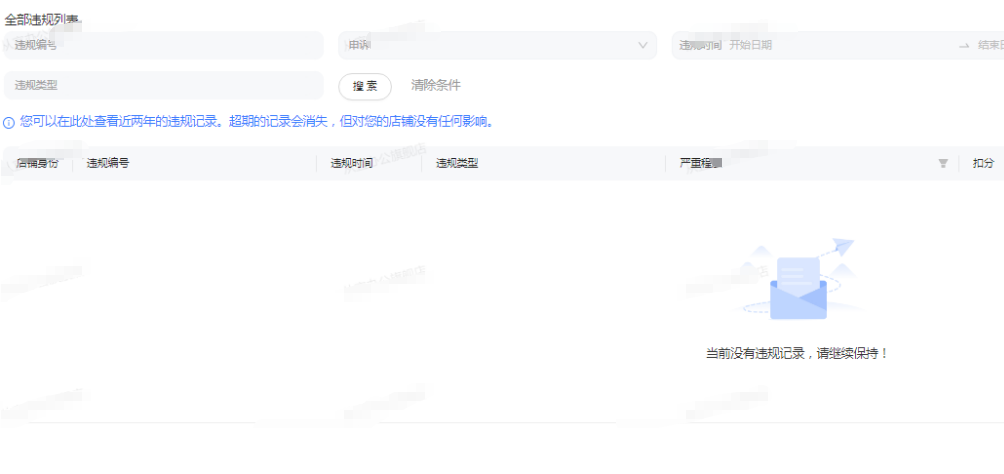Click the 扣分 column header

(982, 163)
